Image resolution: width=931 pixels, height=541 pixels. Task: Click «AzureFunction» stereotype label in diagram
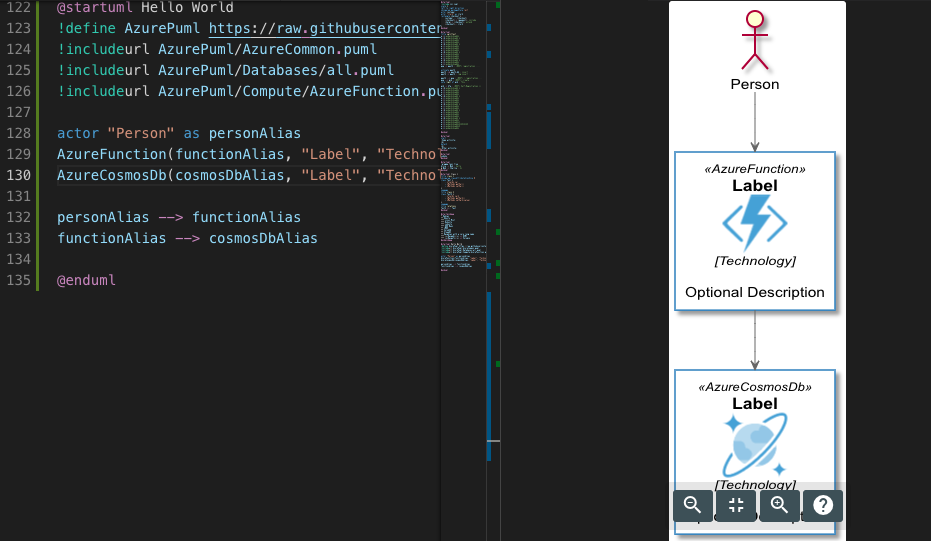point(755,169)
